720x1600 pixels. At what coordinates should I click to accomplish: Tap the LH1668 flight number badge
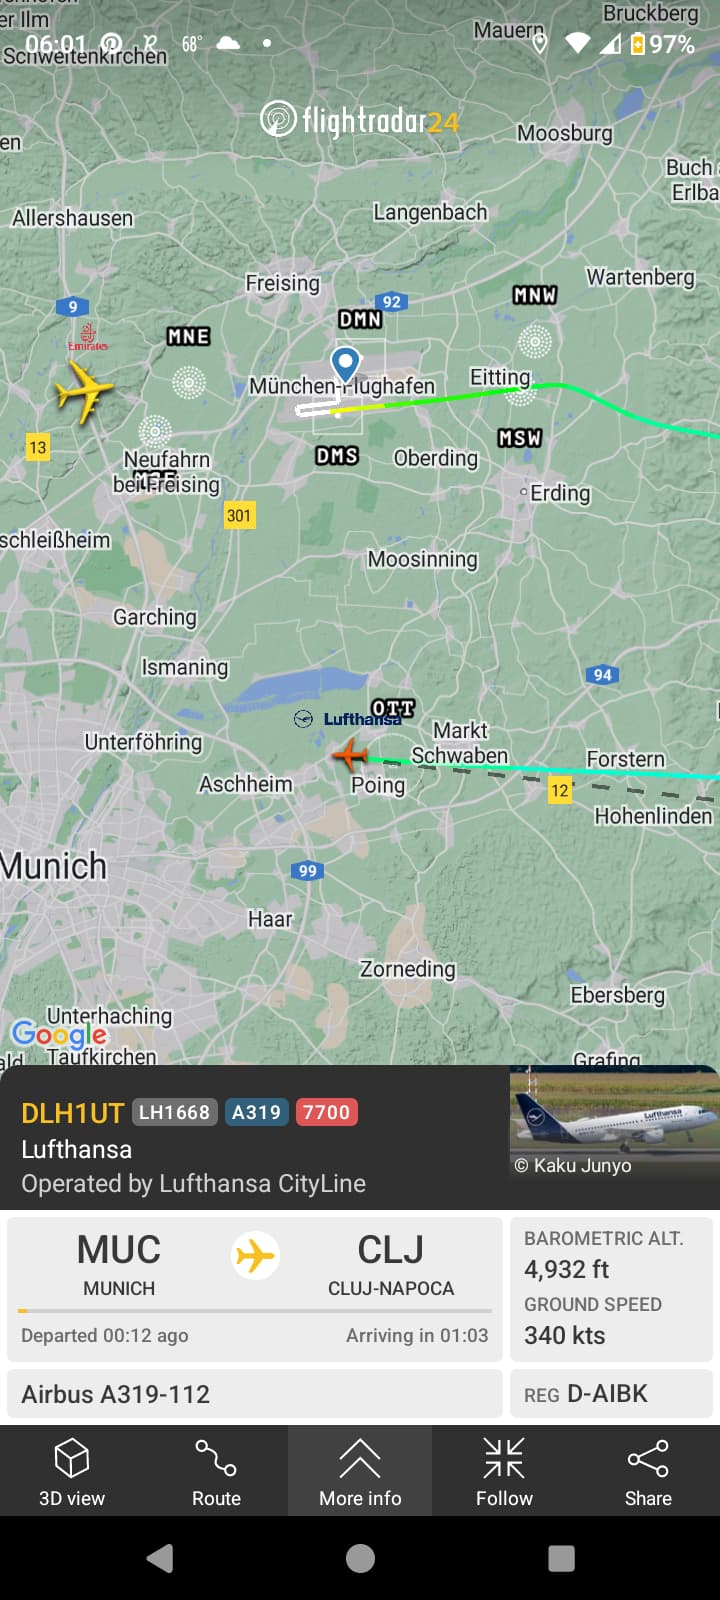(174, 1112)
